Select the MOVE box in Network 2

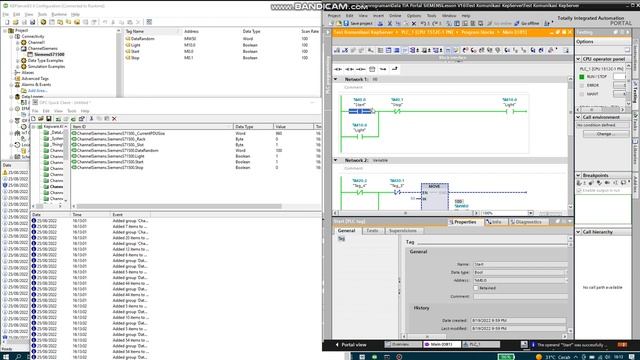pyautogui.click(x=435, y=197)
